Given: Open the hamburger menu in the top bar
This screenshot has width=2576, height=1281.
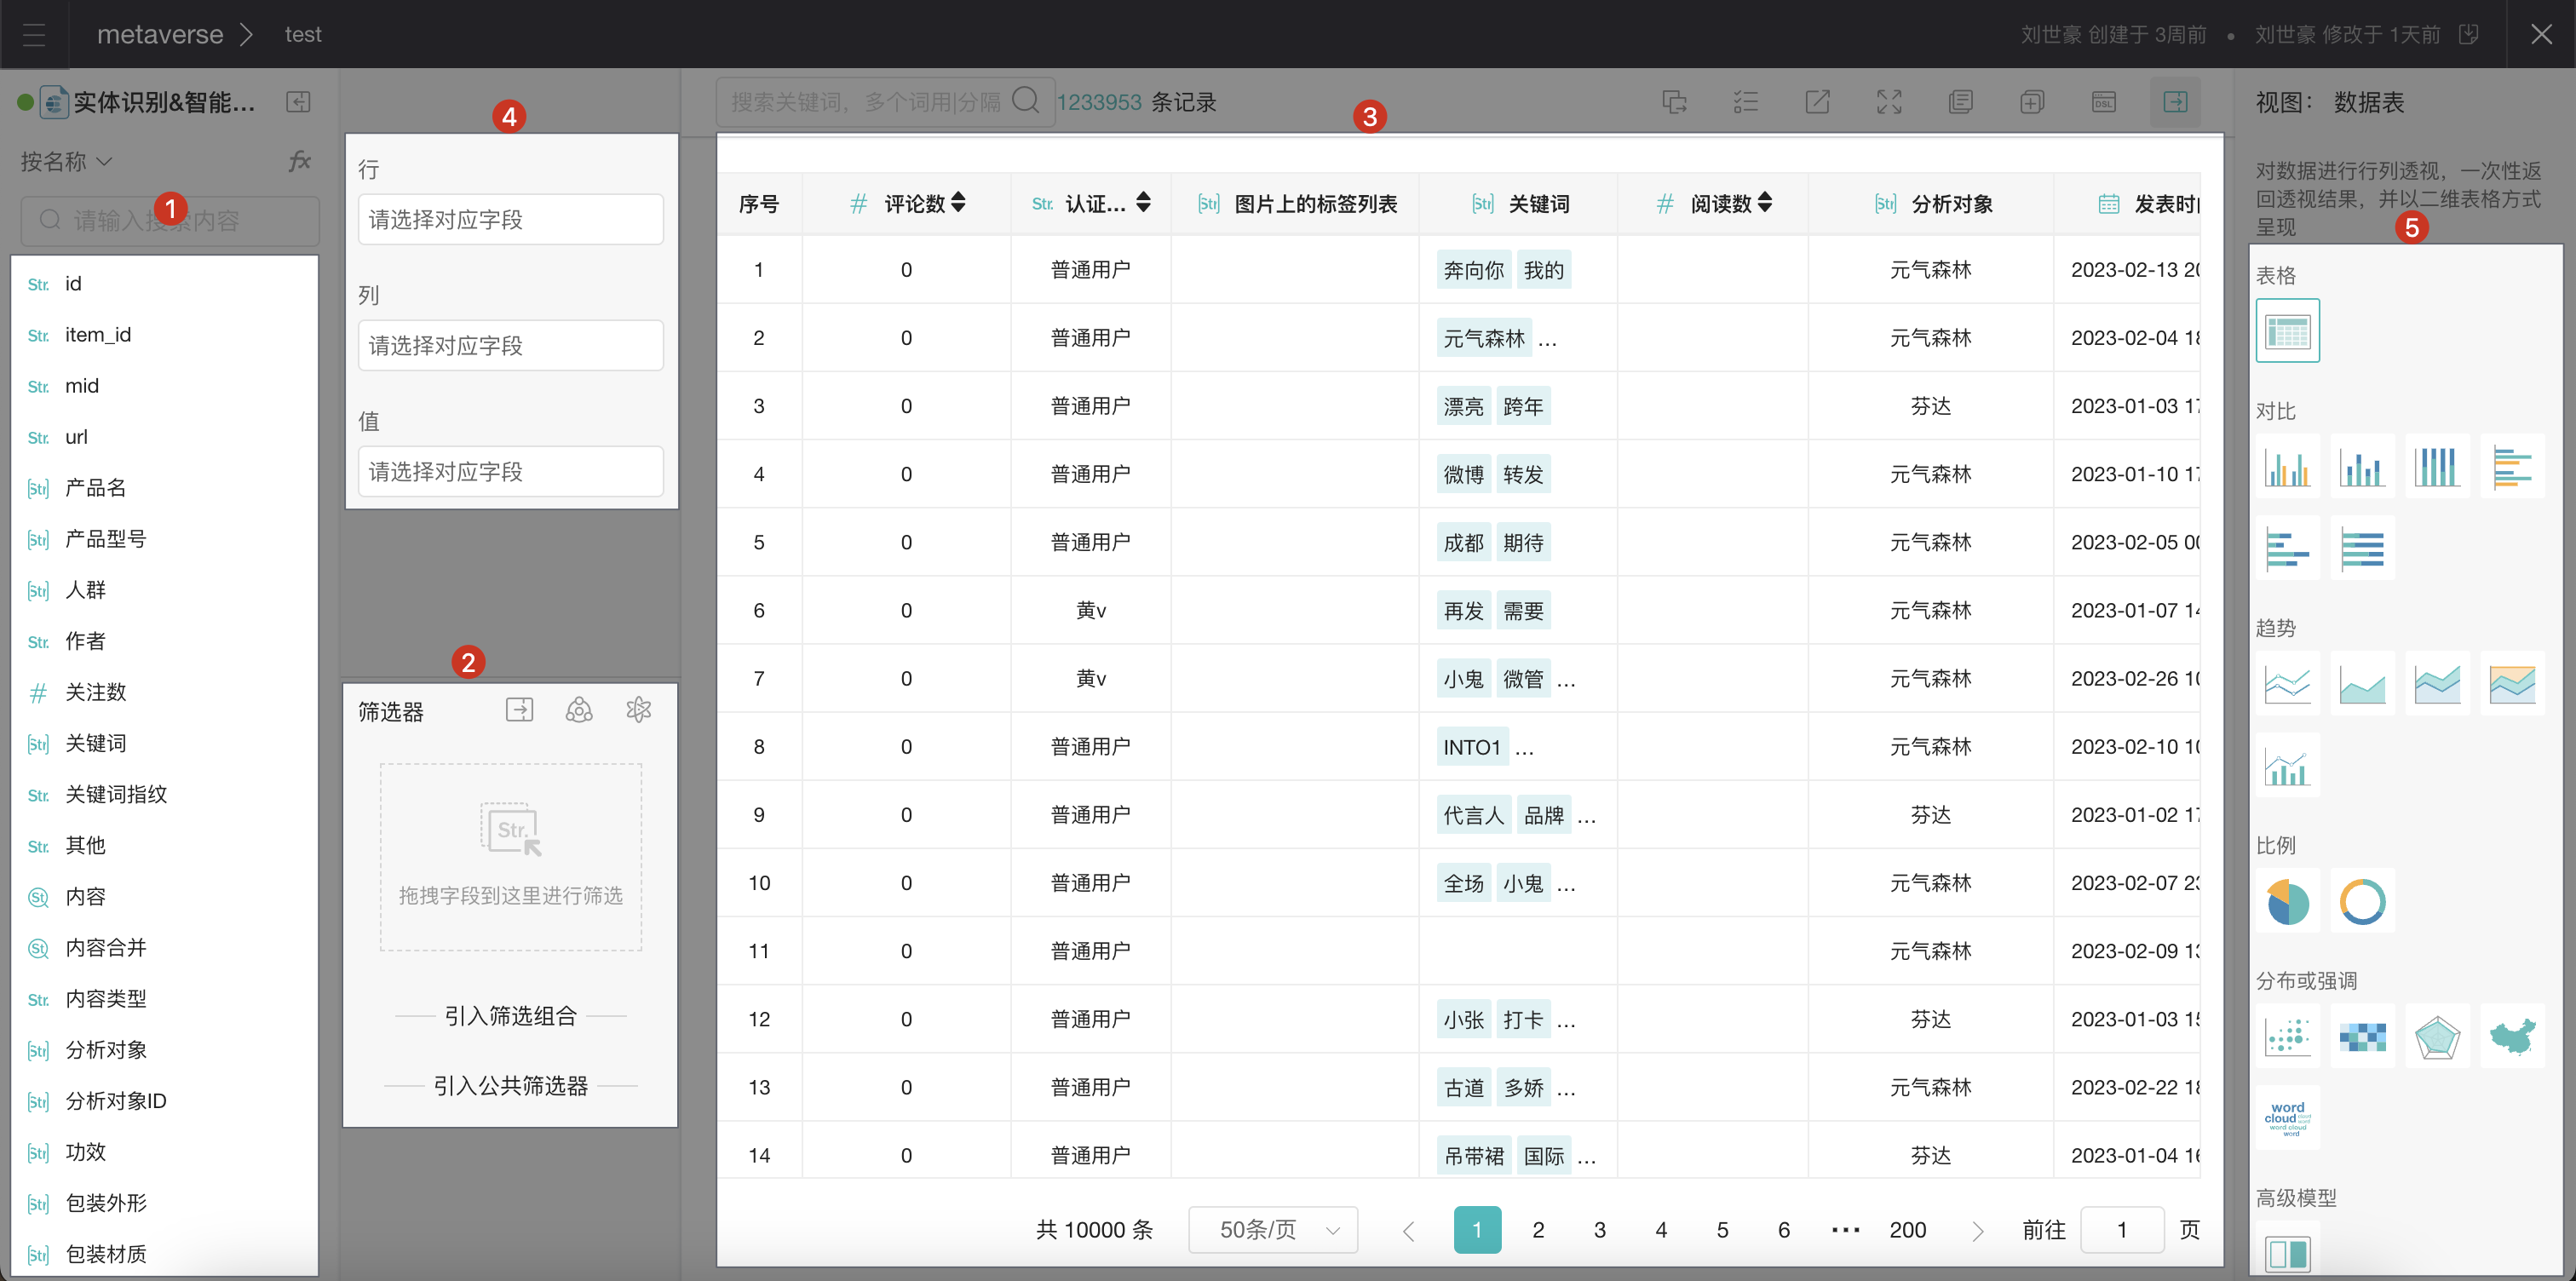Looking at the screenshot, I should tap(34, 35).
